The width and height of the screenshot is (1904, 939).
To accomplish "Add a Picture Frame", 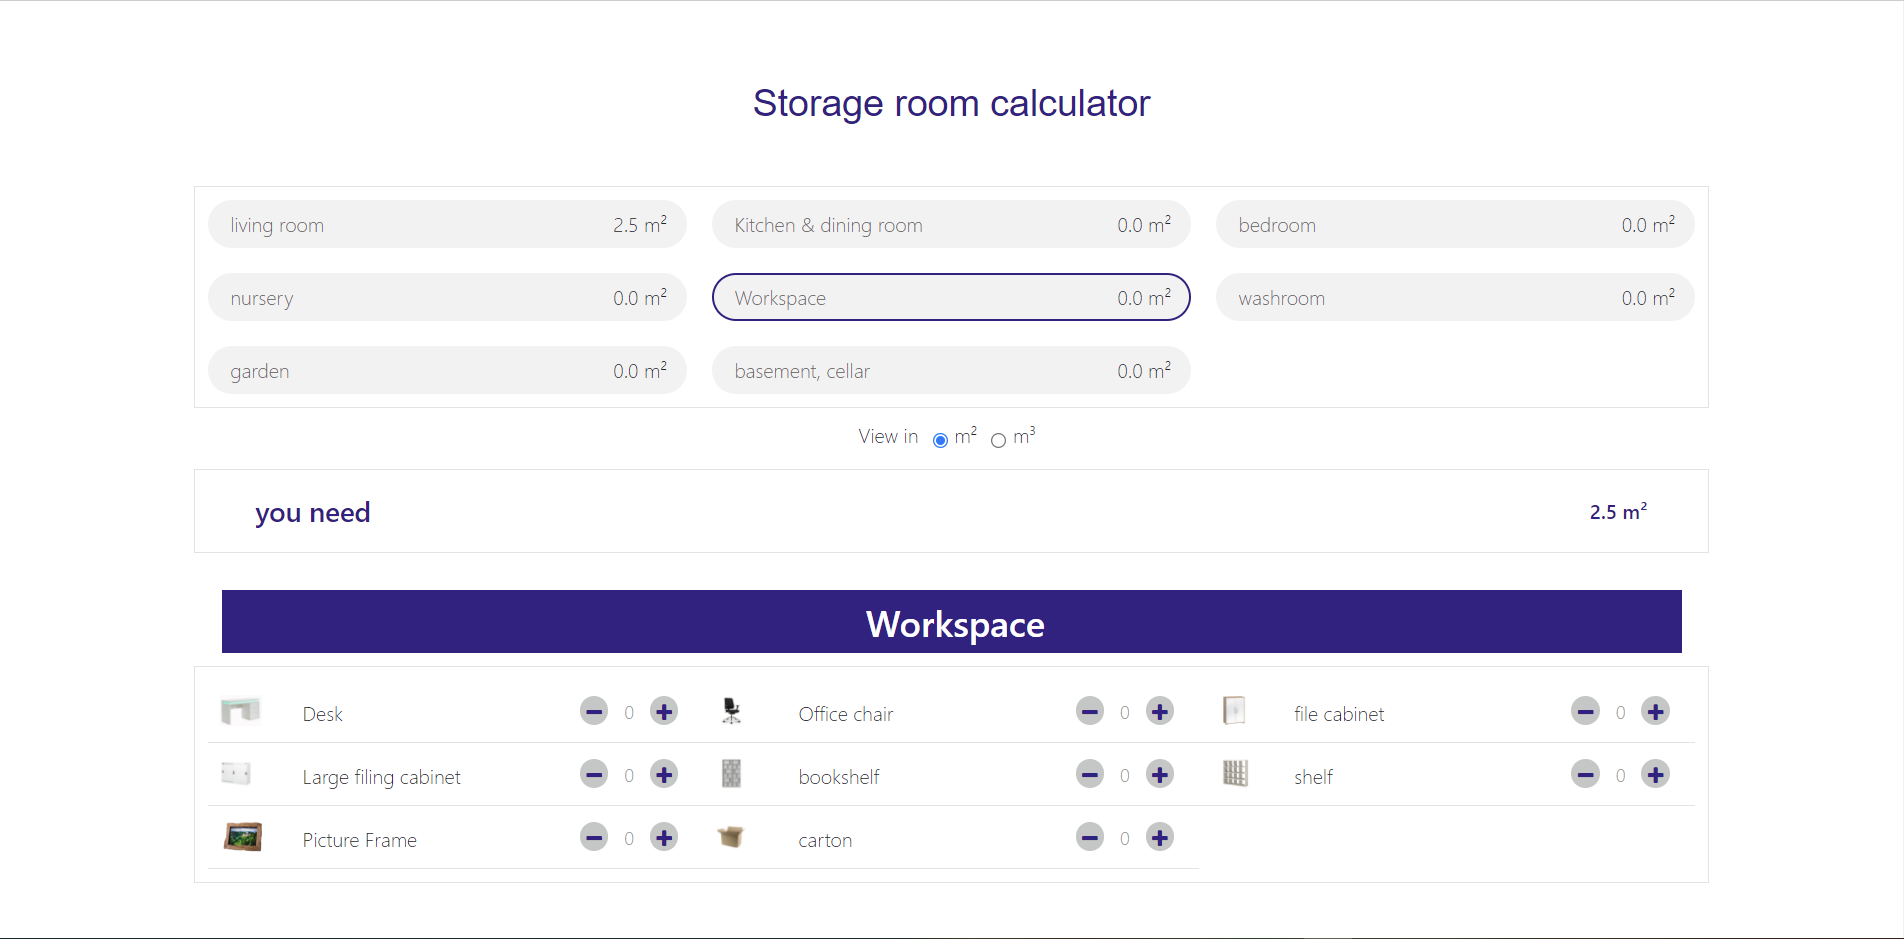I will click(x=664, y=838).
